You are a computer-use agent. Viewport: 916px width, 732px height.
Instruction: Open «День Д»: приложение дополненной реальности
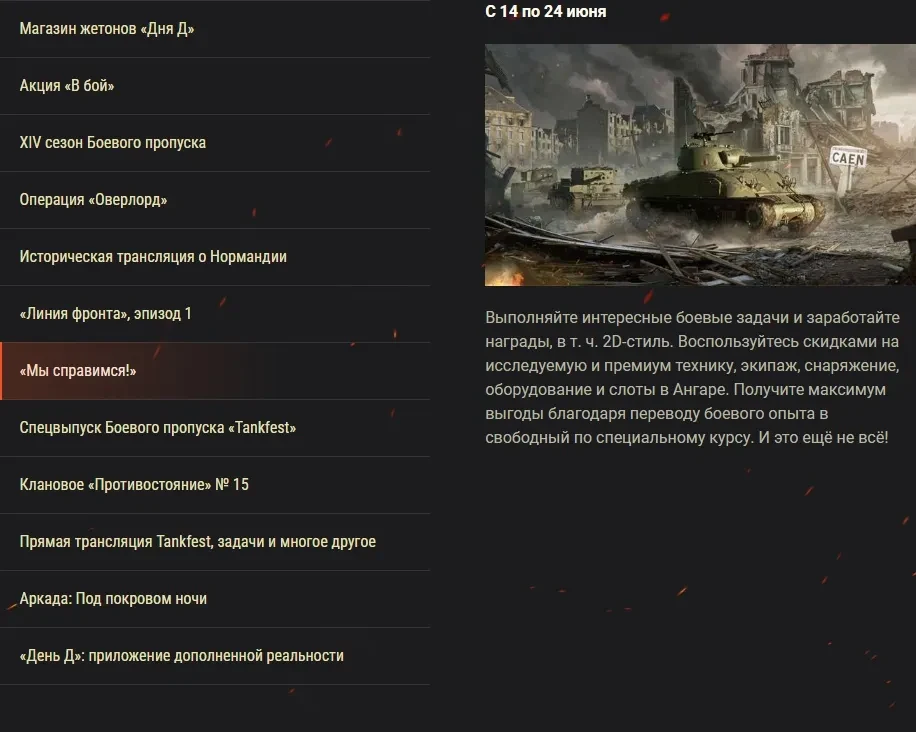[215, 656]
